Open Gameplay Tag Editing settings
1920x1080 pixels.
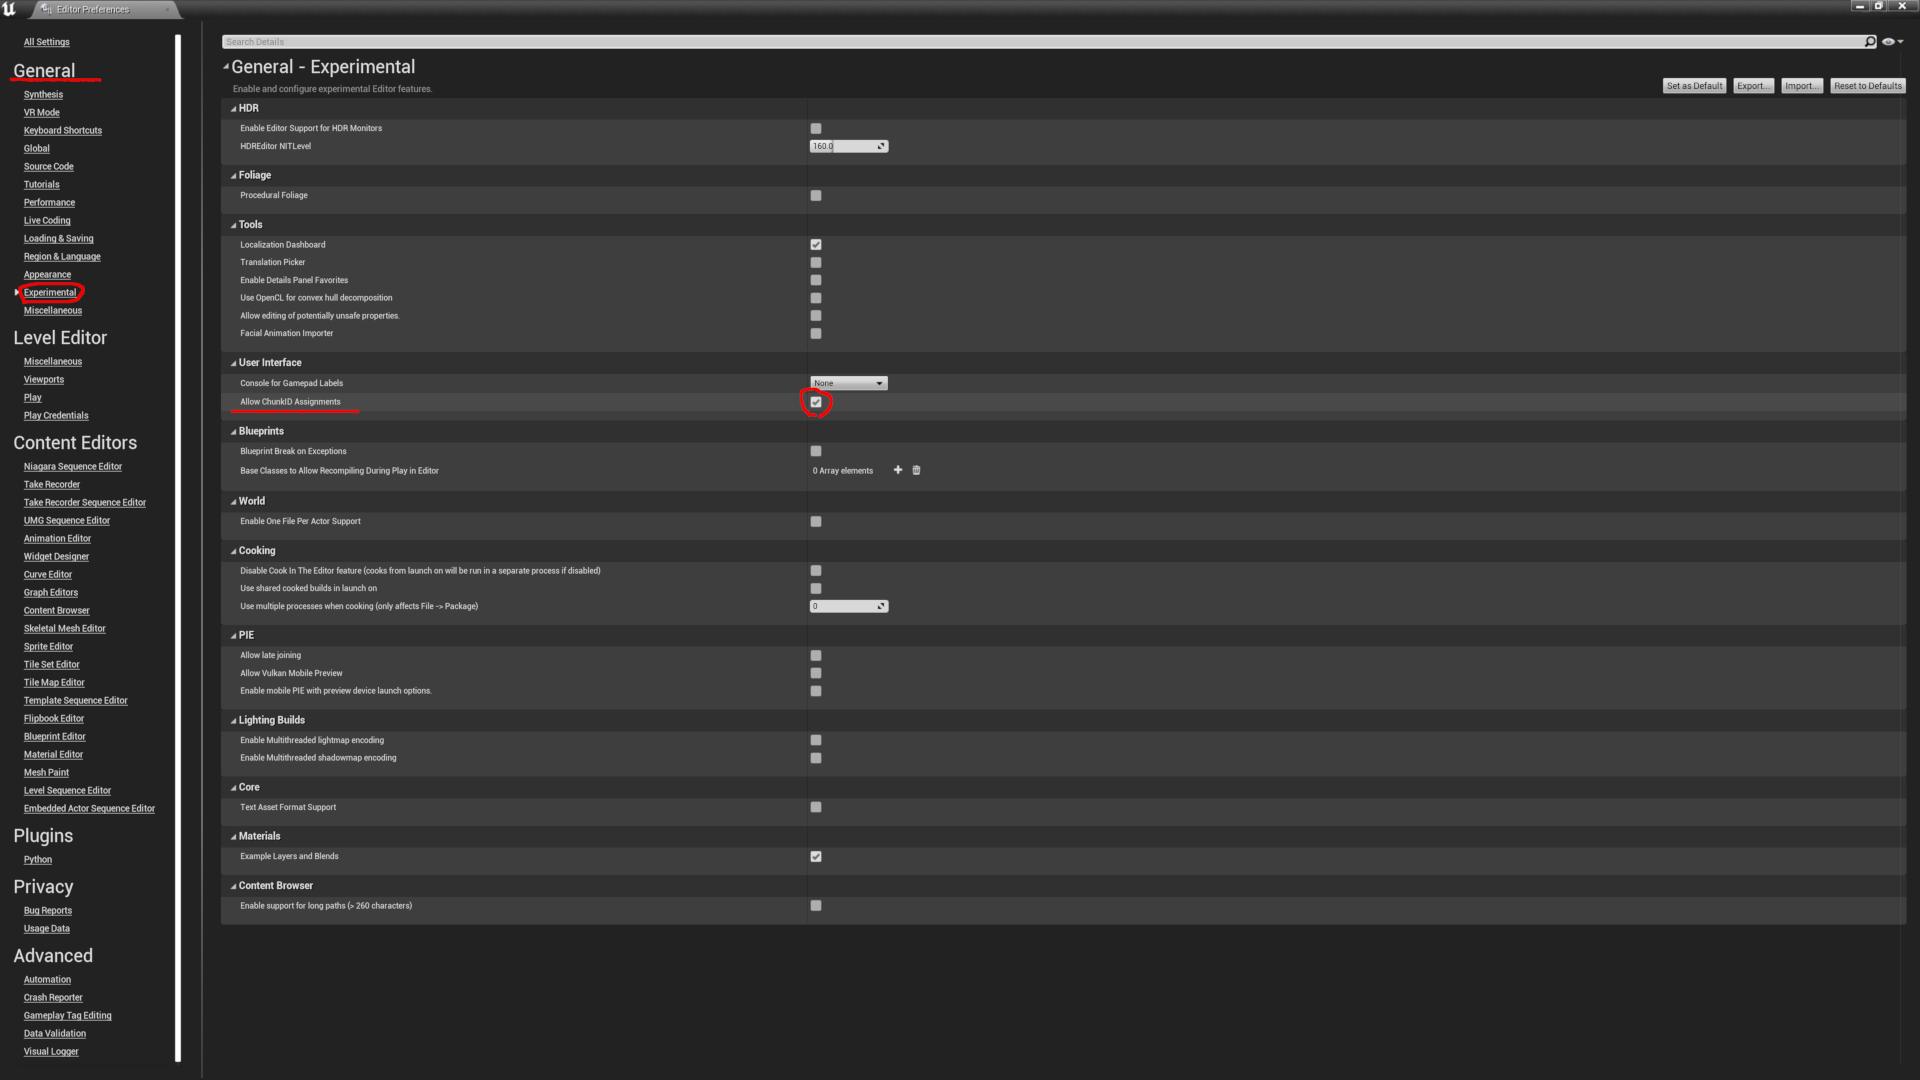tap(68, 1016)
